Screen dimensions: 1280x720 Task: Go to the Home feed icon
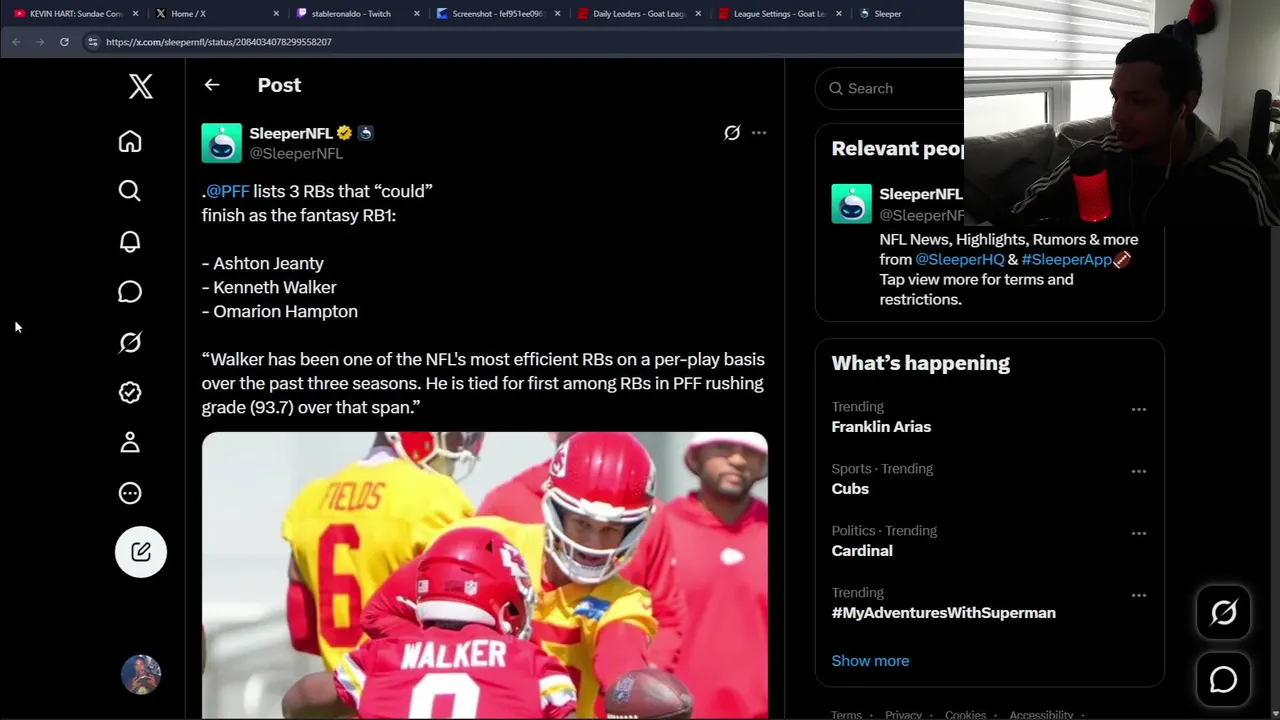pyautogui.click(x=130, y=141)
